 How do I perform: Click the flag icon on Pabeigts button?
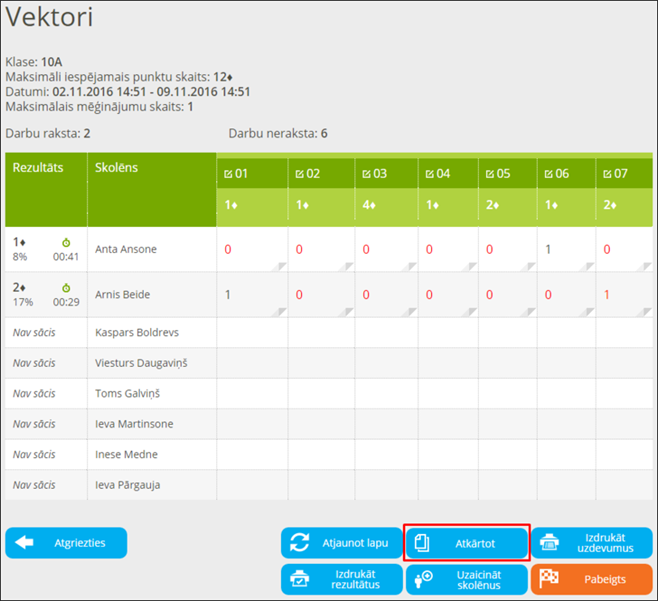point(549,580)
